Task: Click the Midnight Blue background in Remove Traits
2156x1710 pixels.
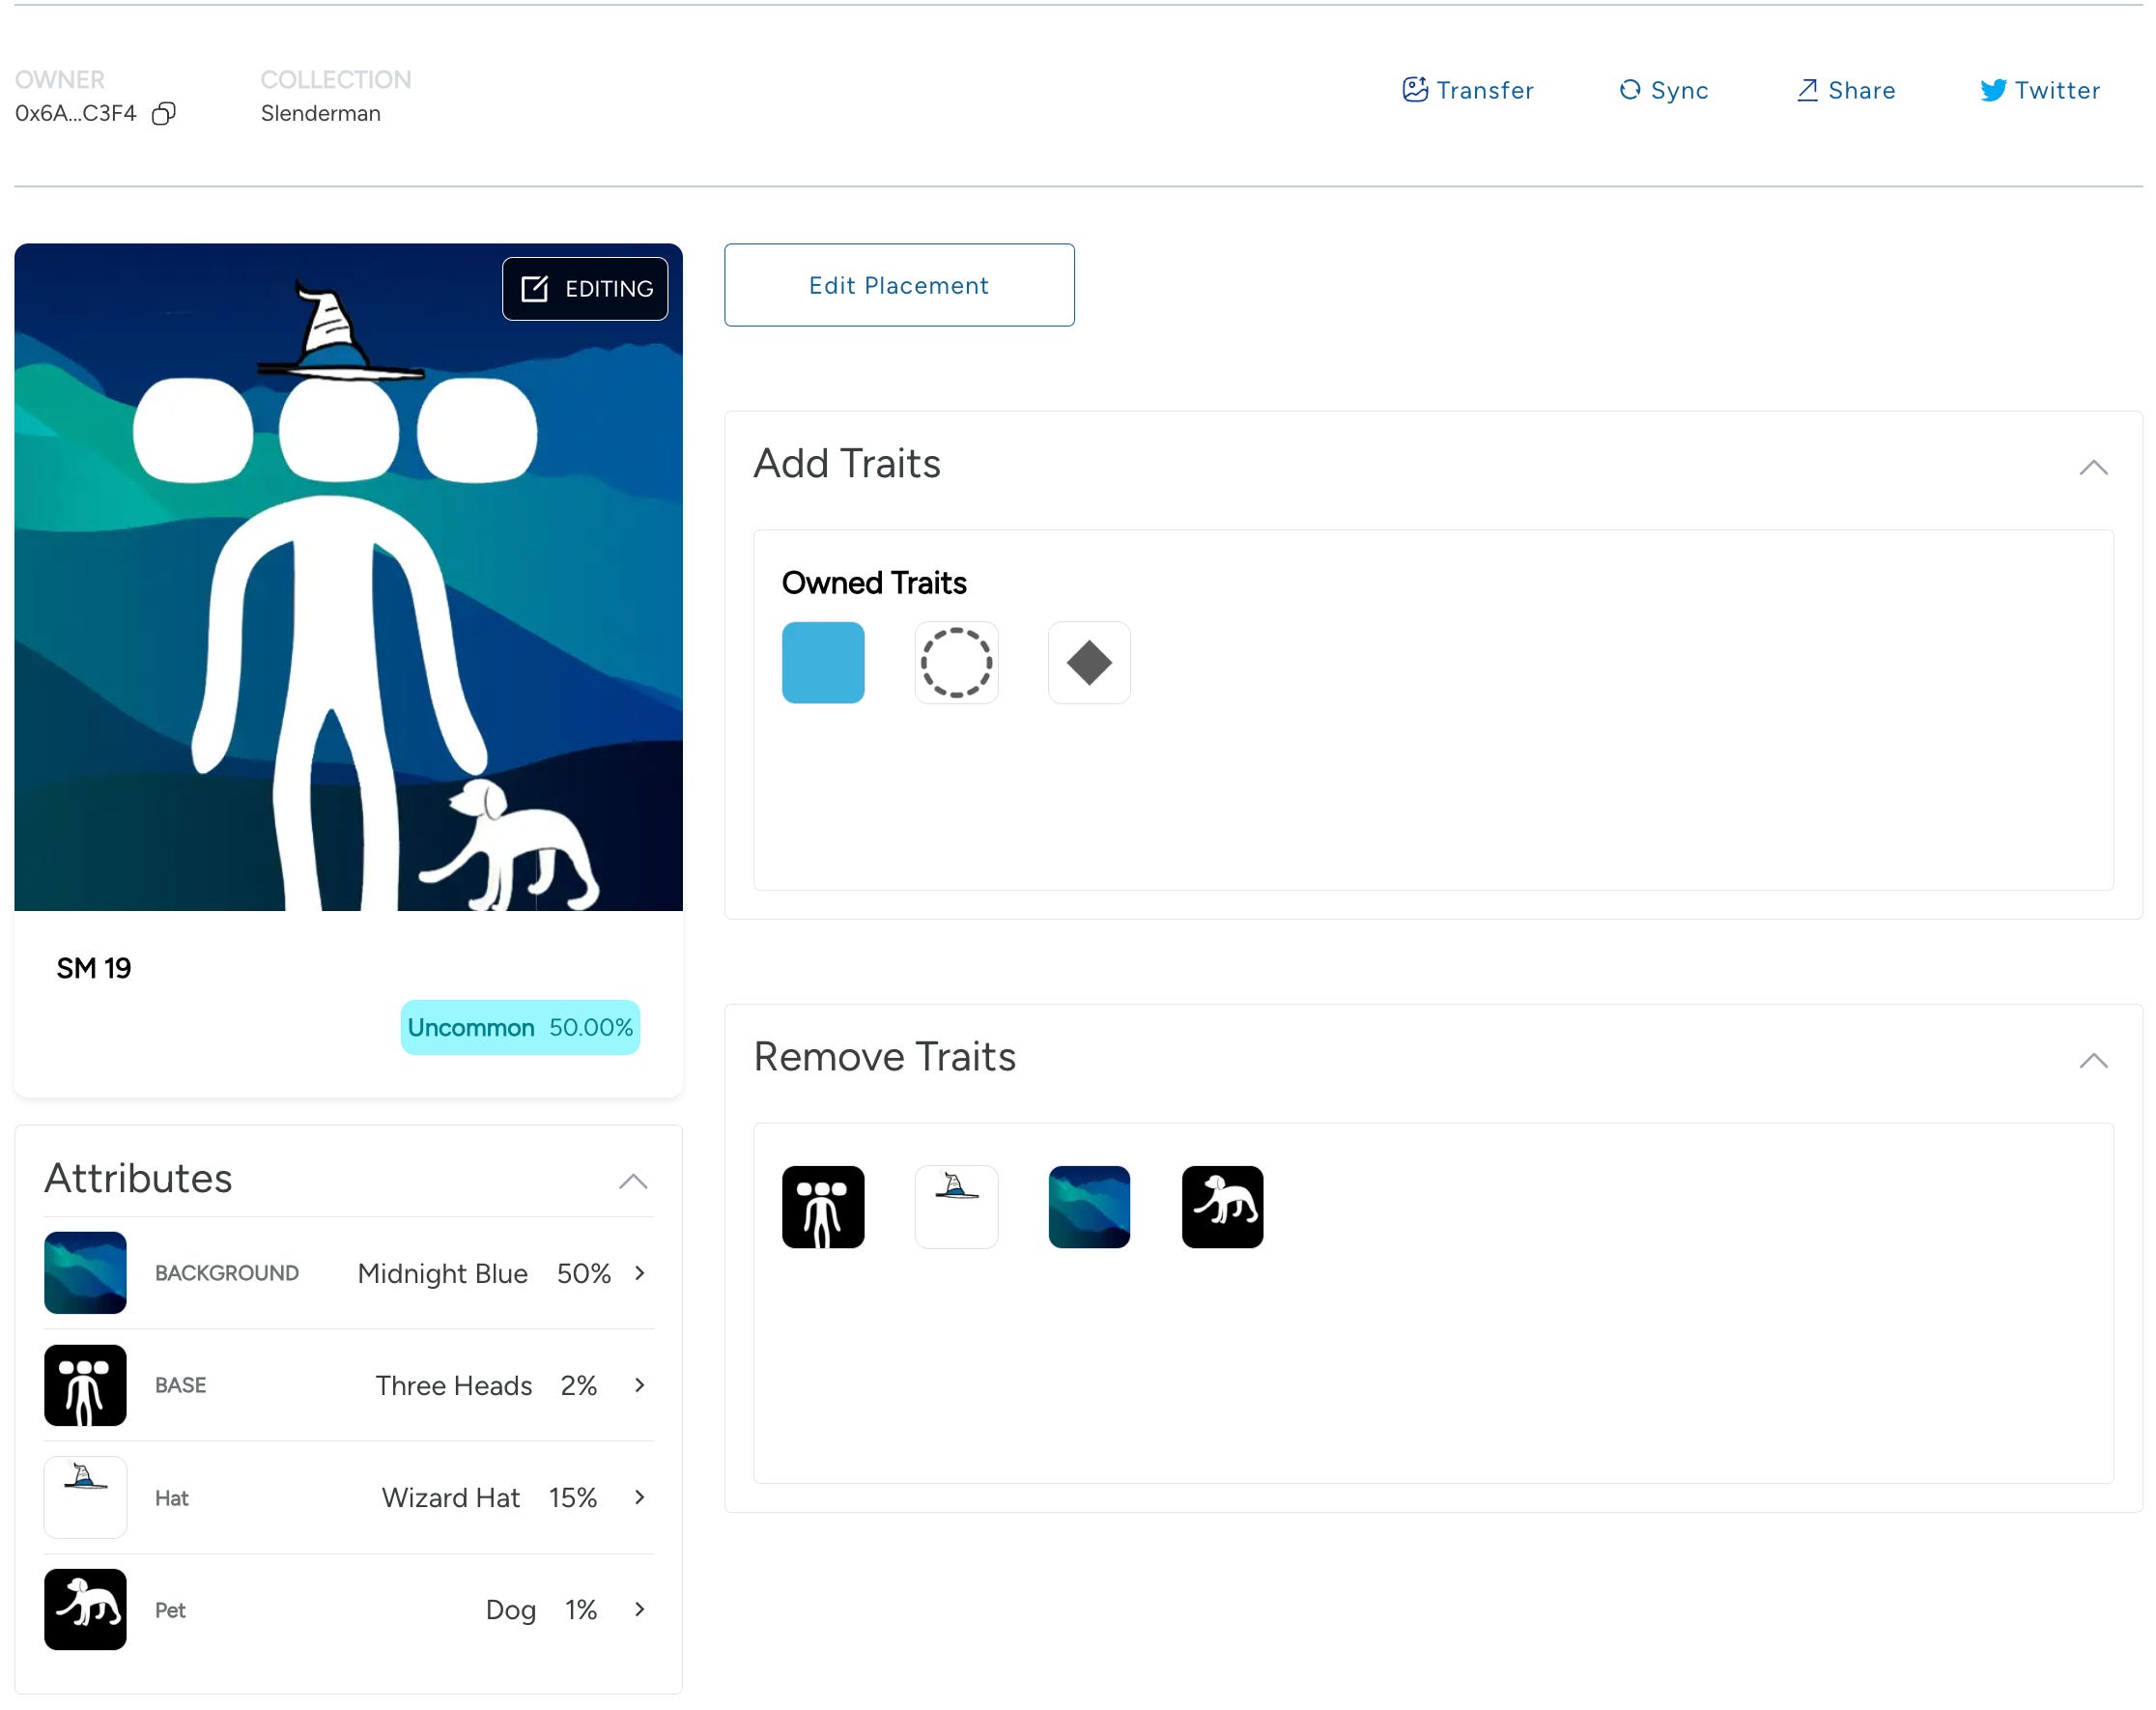Action: [x=1089, y=1207]
